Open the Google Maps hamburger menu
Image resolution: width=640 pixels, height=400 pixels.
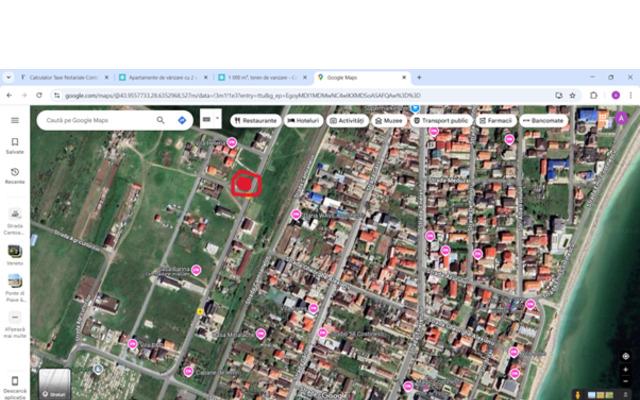[x=14, y=120]
